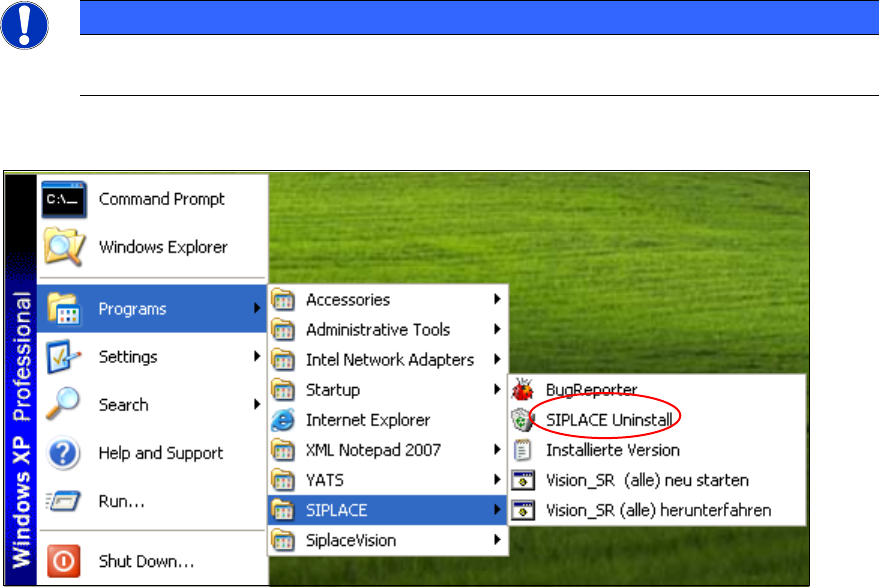The image size is (879, 587).
Task: Click the Settings control panel icon
Action: tap(63, 357)
